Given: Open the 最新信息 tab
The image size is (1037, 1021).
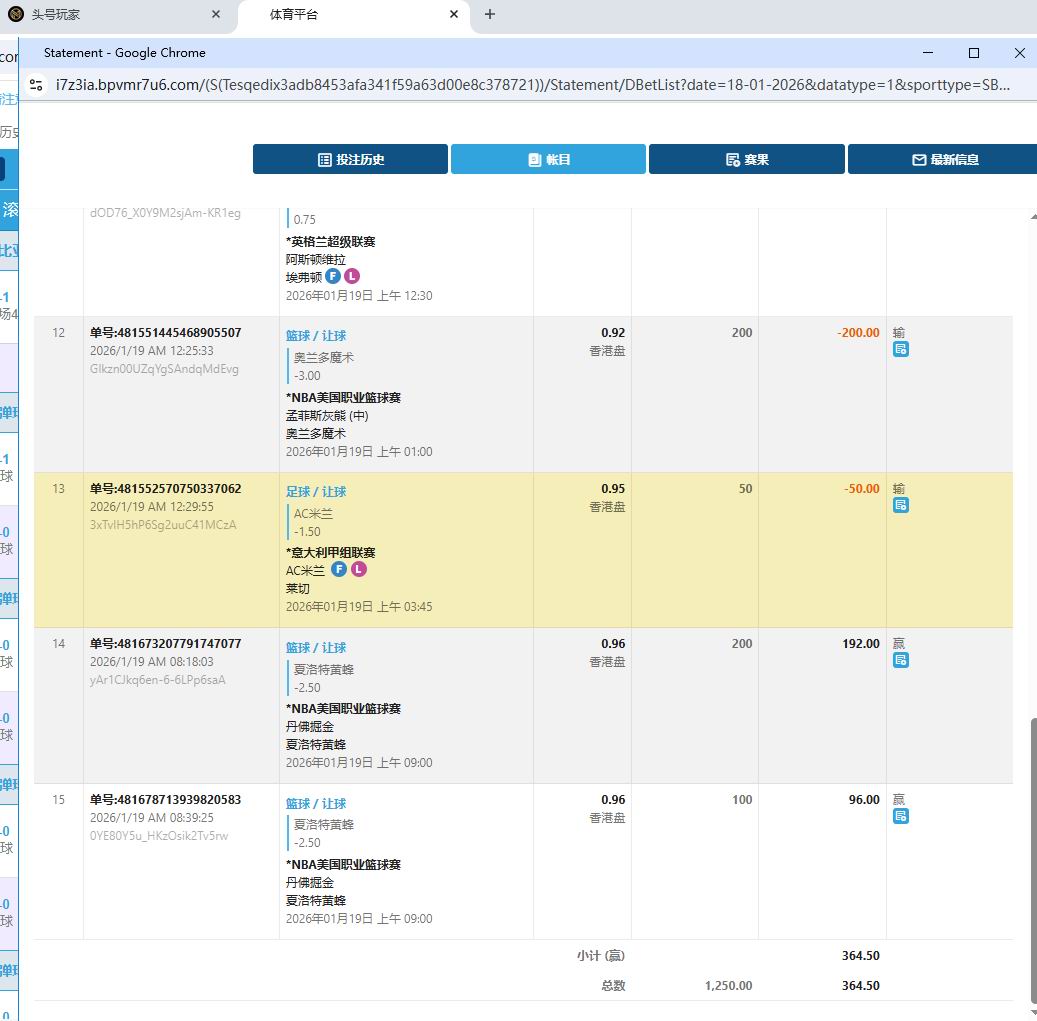Looking at the screenshot, I should [943, 159].
